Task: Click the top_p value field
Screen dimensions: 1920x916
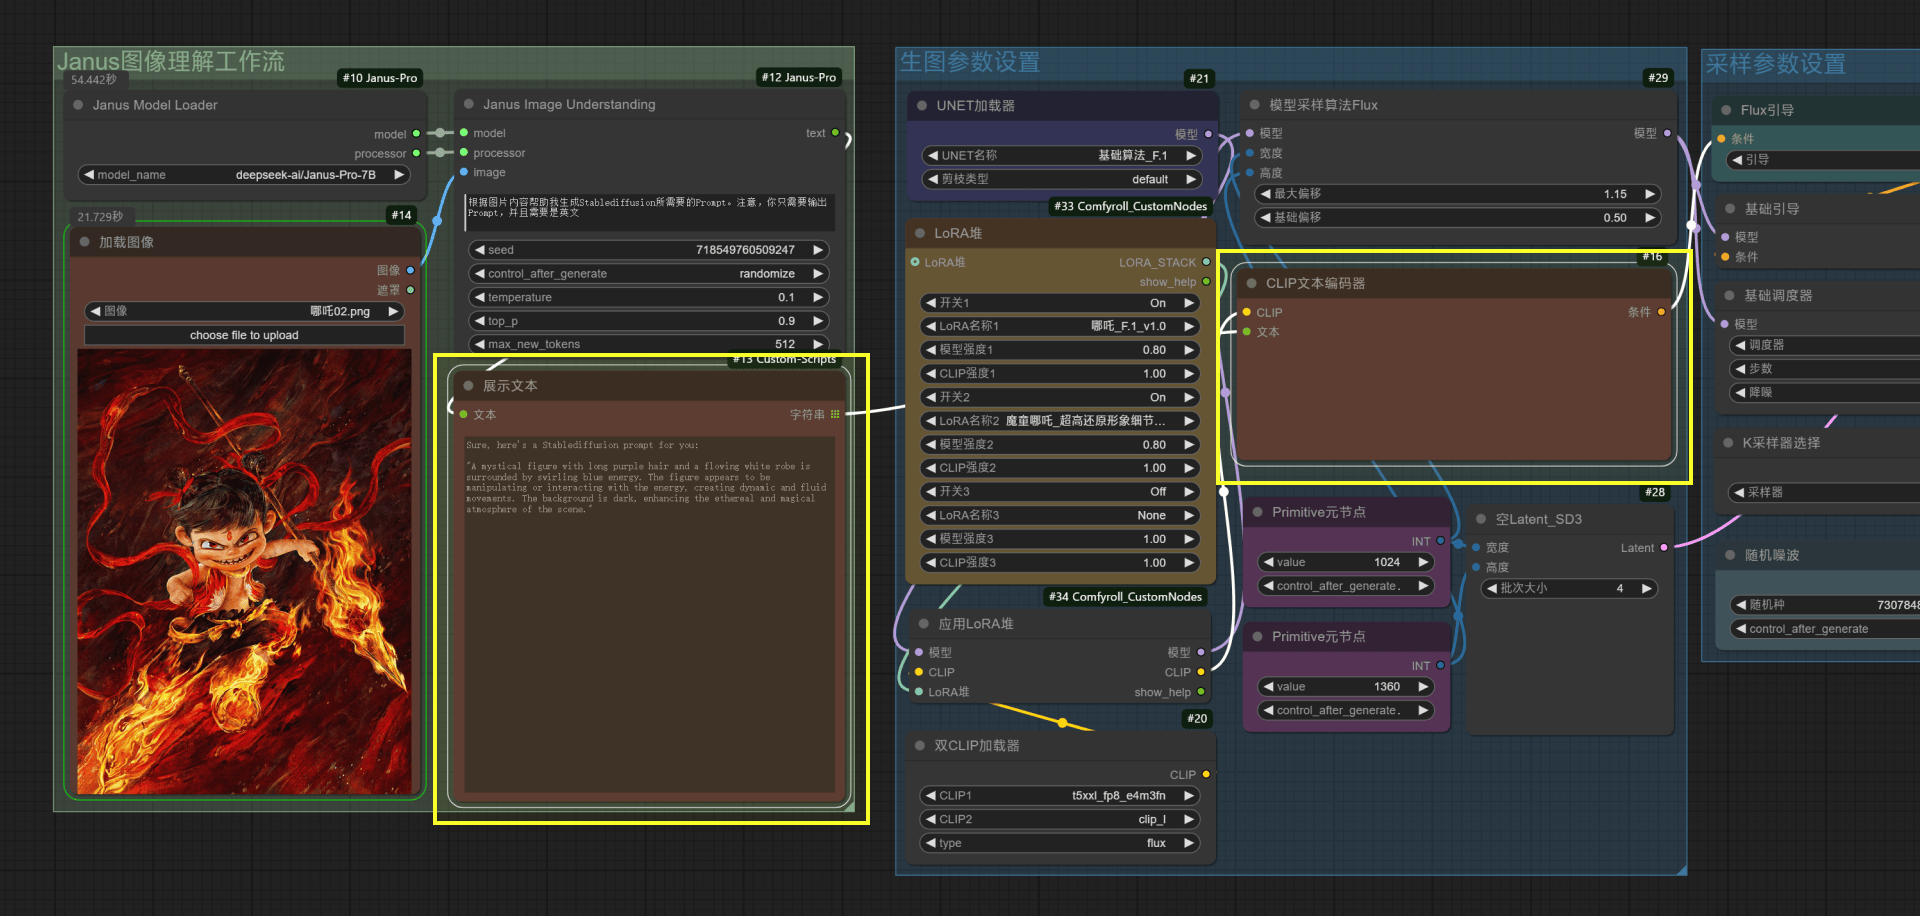Action: pyautogui.click(x=649, y=321)
